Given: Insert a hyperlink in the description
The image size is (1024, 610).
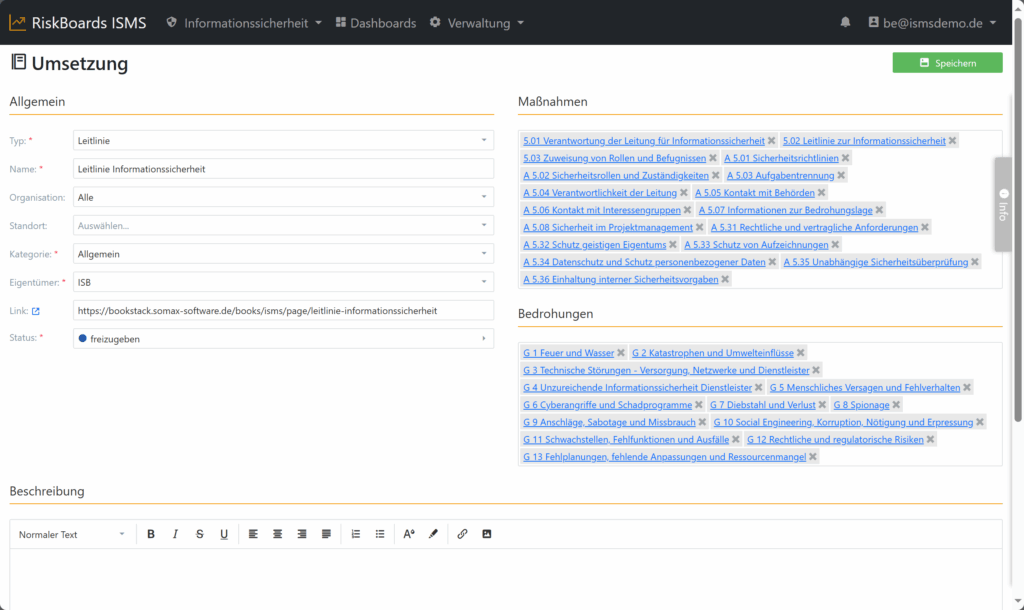Looking at the screenshot, I should tap(462, 534).
